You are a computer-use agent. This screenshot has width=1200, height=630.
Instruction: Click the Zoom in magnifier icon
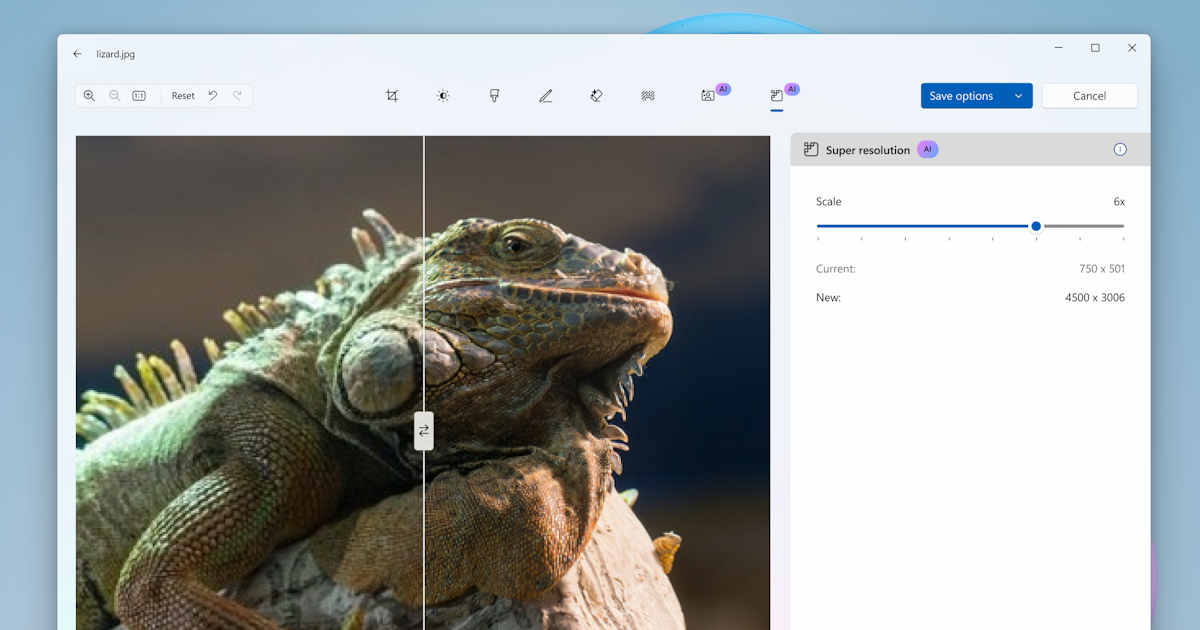[x=89, y=95]
